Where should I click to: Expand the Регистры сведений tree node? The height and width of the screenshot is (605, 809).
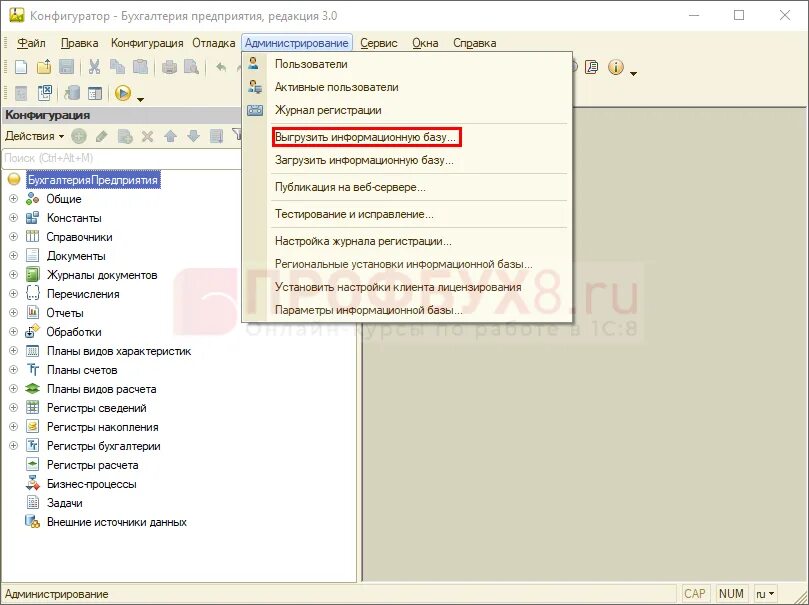click(13, 407)
